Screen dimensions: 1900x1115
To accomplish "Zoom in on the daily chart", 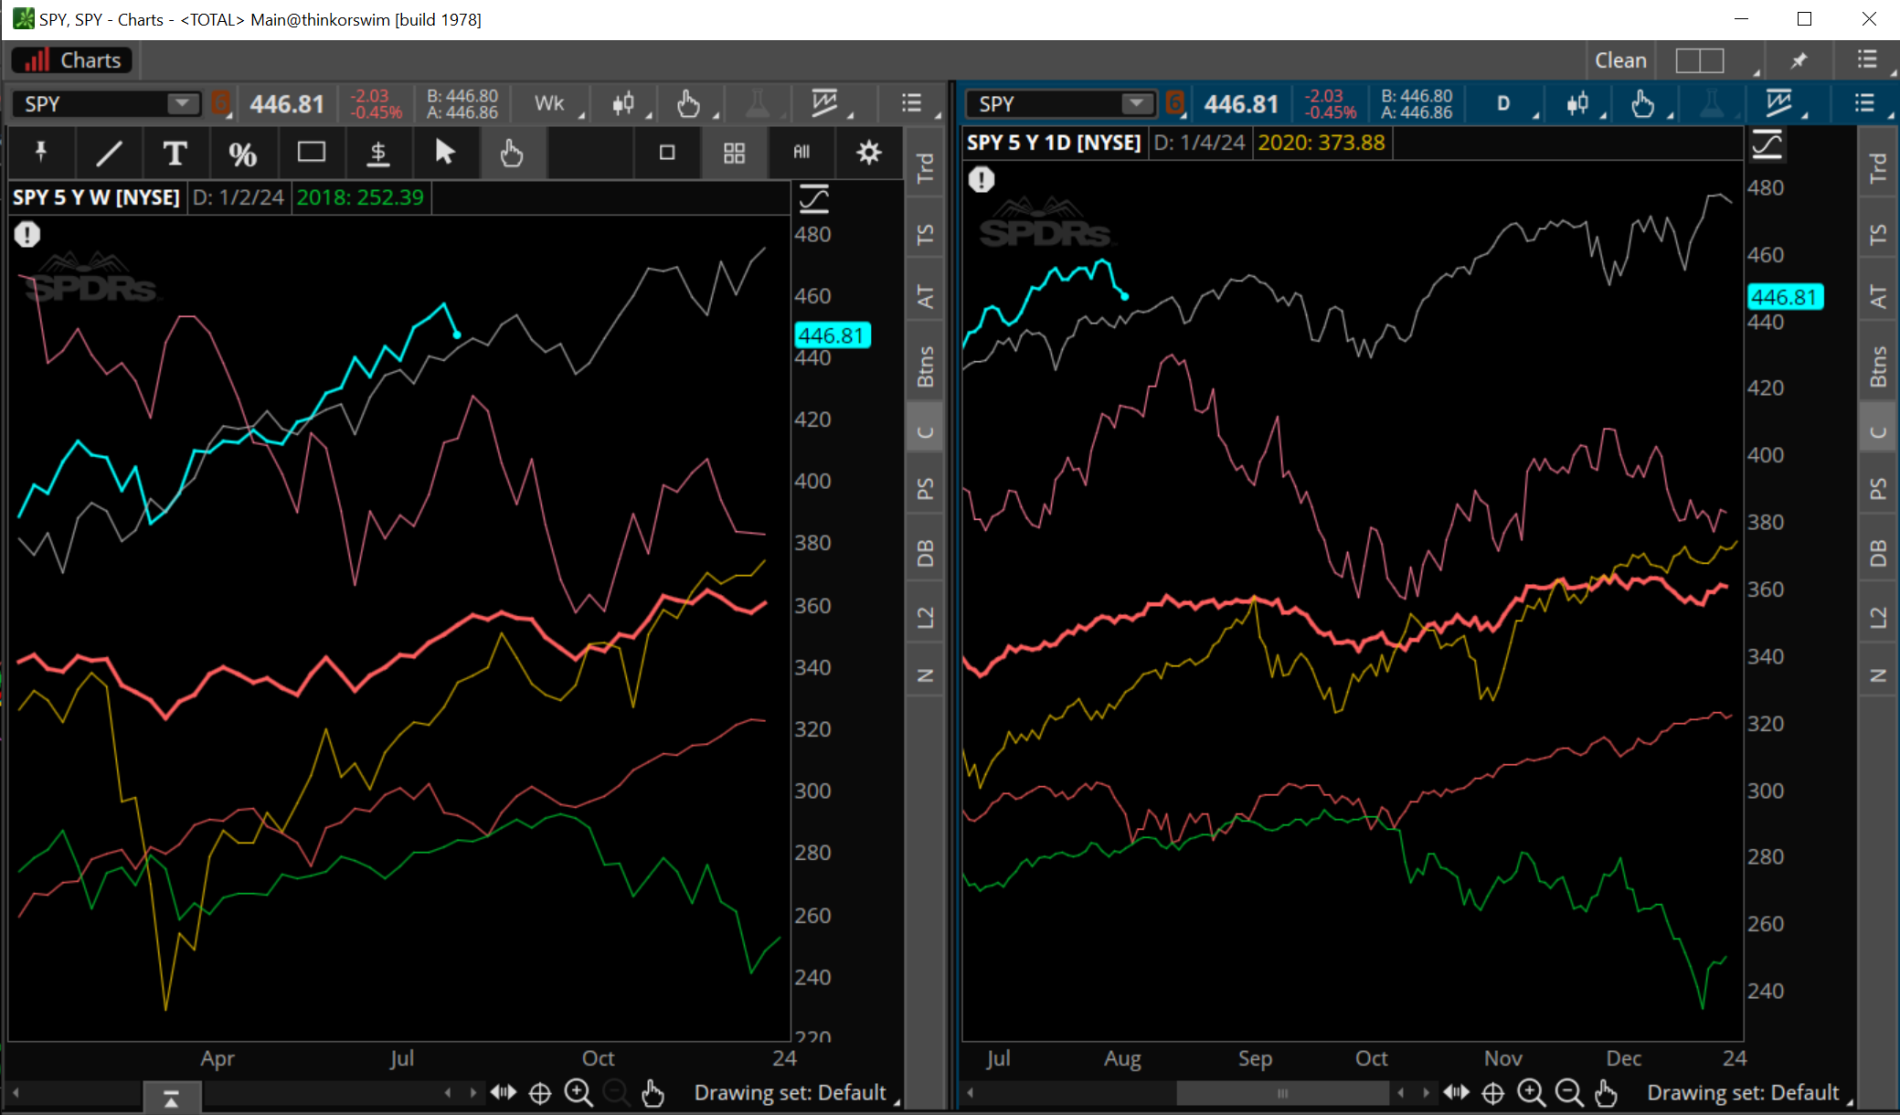I will pos(1531,1093).
